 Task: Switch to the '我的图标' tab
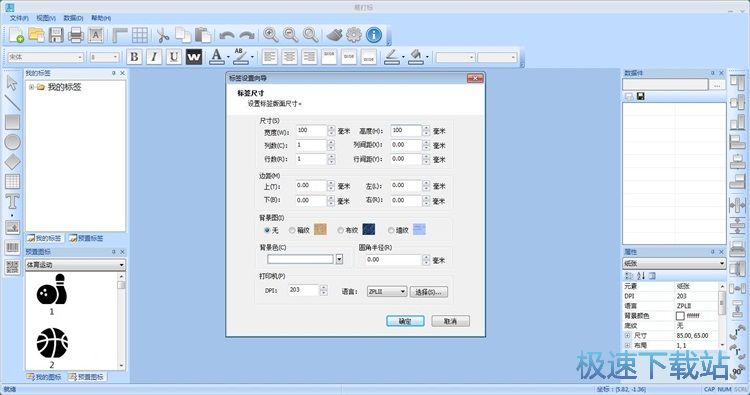point(44,377)
